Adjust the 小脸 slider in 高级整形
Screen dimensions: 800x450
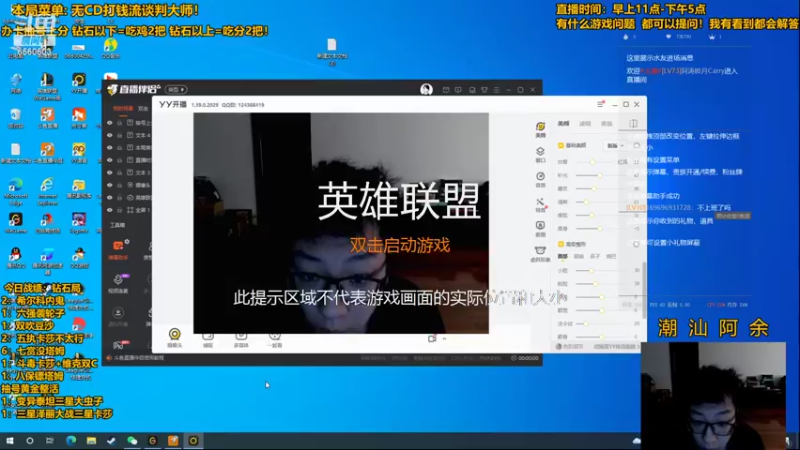(601, 270)
